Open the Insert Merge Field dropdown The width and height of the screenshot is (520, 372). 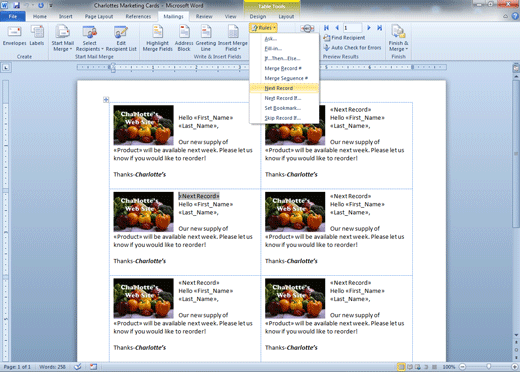[233, 39]
